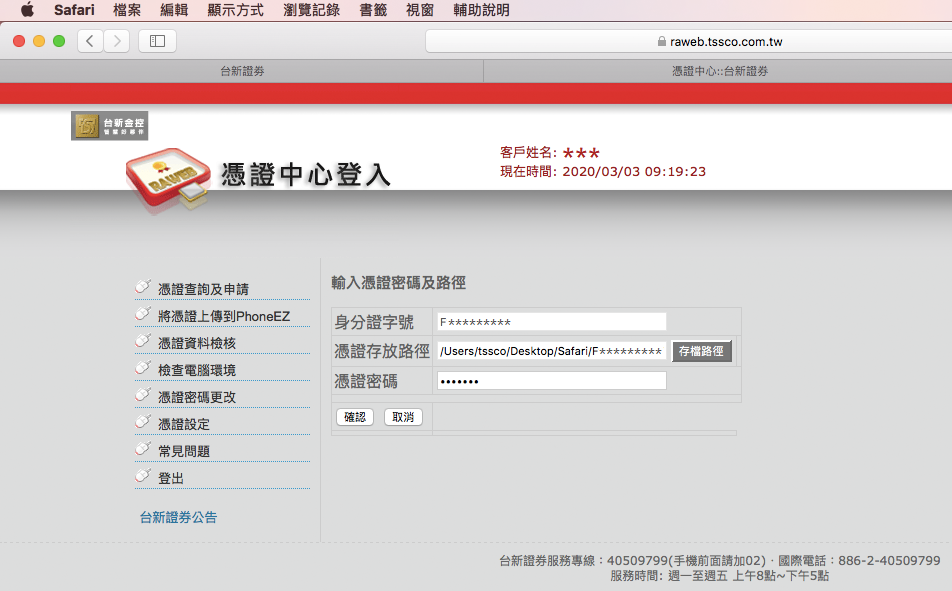The image size is (952, 591).
Task: Click the 現在時間 timestamp text
Action: click(603, 171)
